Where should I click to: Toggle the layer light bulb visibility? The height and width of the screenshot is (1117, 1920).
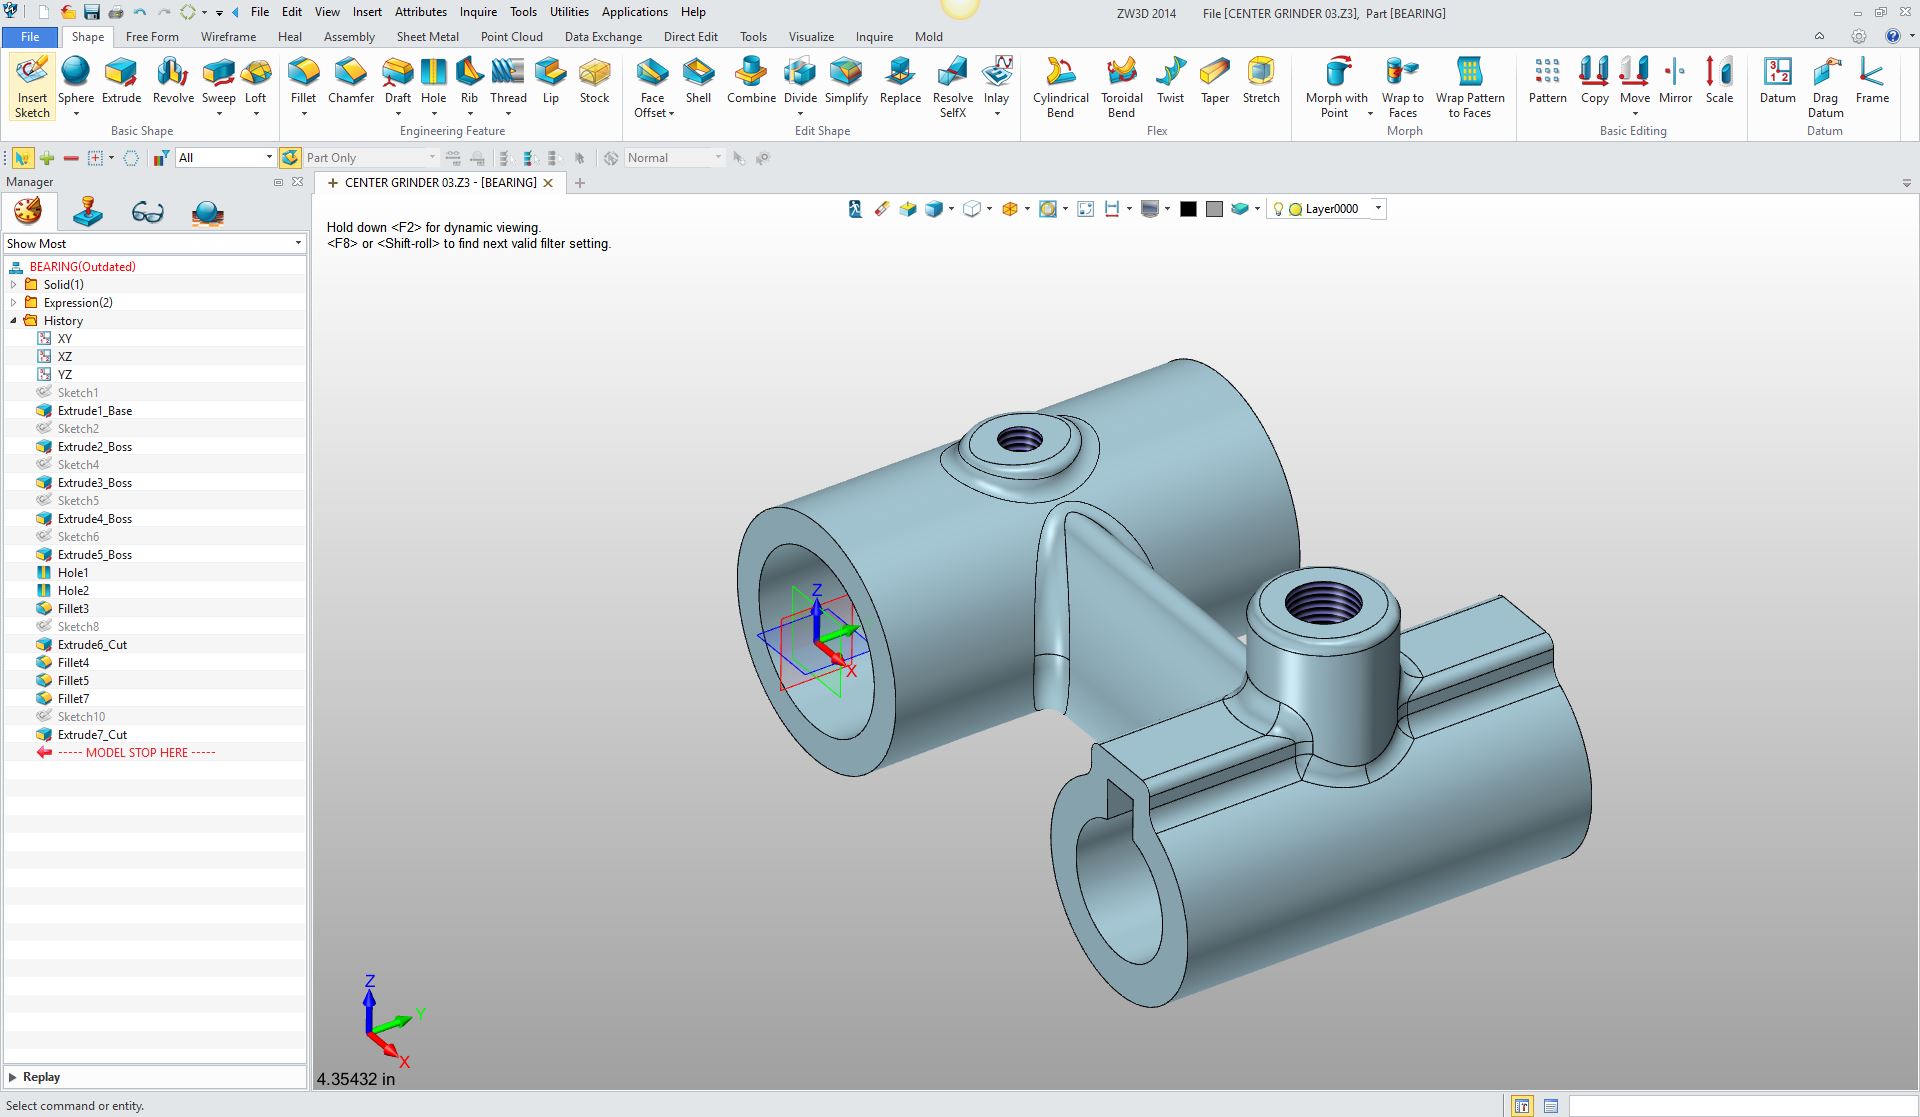tap(1277, 209)
